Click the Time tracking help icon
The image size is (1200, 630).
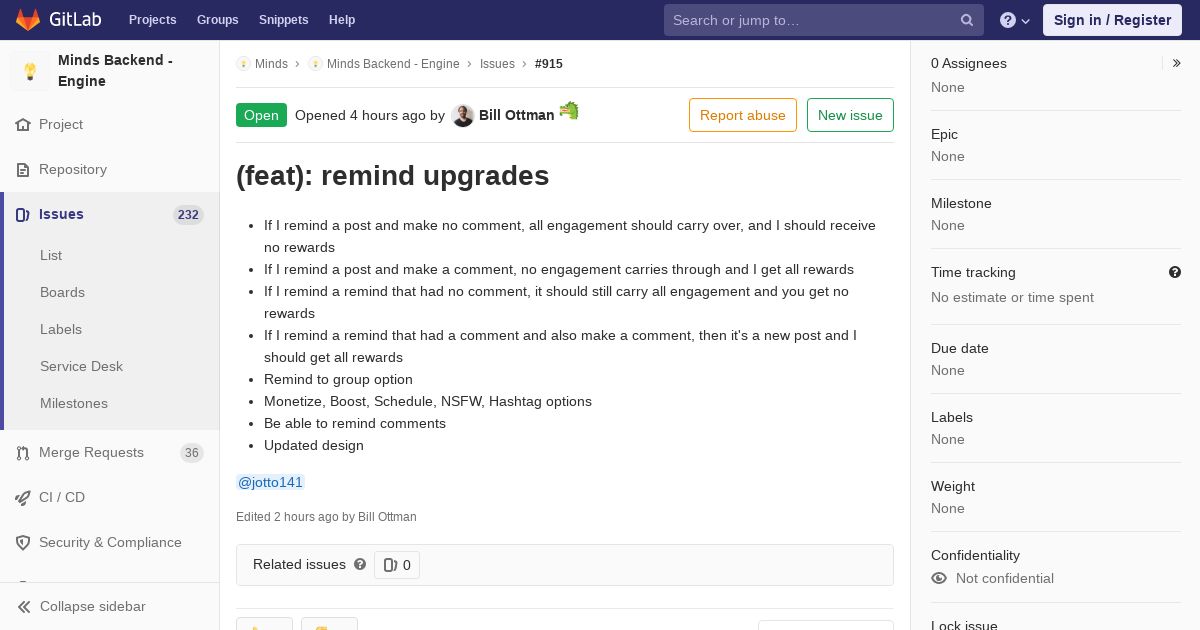tap(1175, 272)
